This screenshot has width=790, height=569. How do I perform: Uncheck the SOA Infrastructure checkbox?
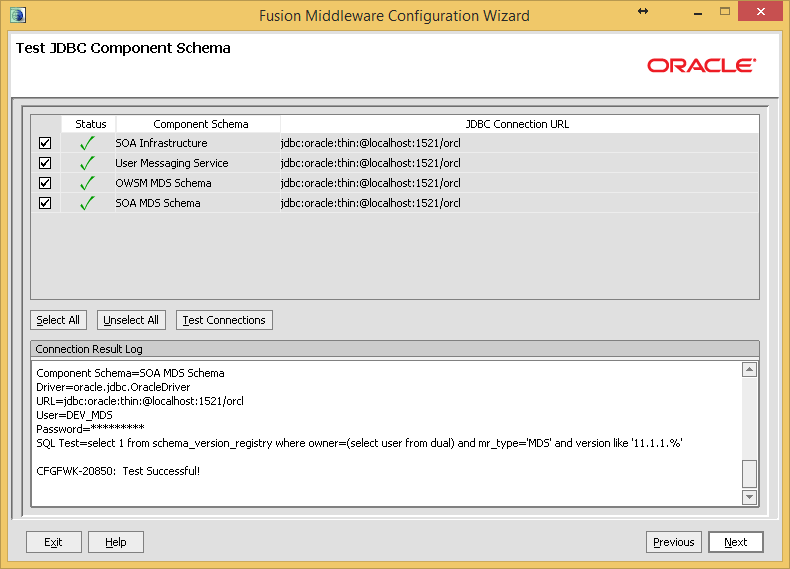pos(45,143)
